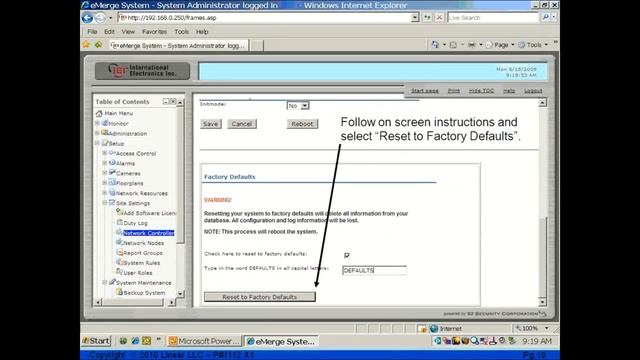Select Network Controller in the tree
Image resolution: width=640 pixels, height=360 pixels.
[x=149, y=233]
